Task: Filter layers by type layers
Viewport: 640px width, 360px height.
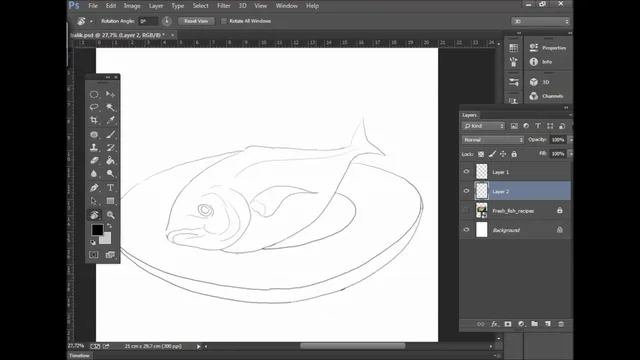Action: click(538, 126)
